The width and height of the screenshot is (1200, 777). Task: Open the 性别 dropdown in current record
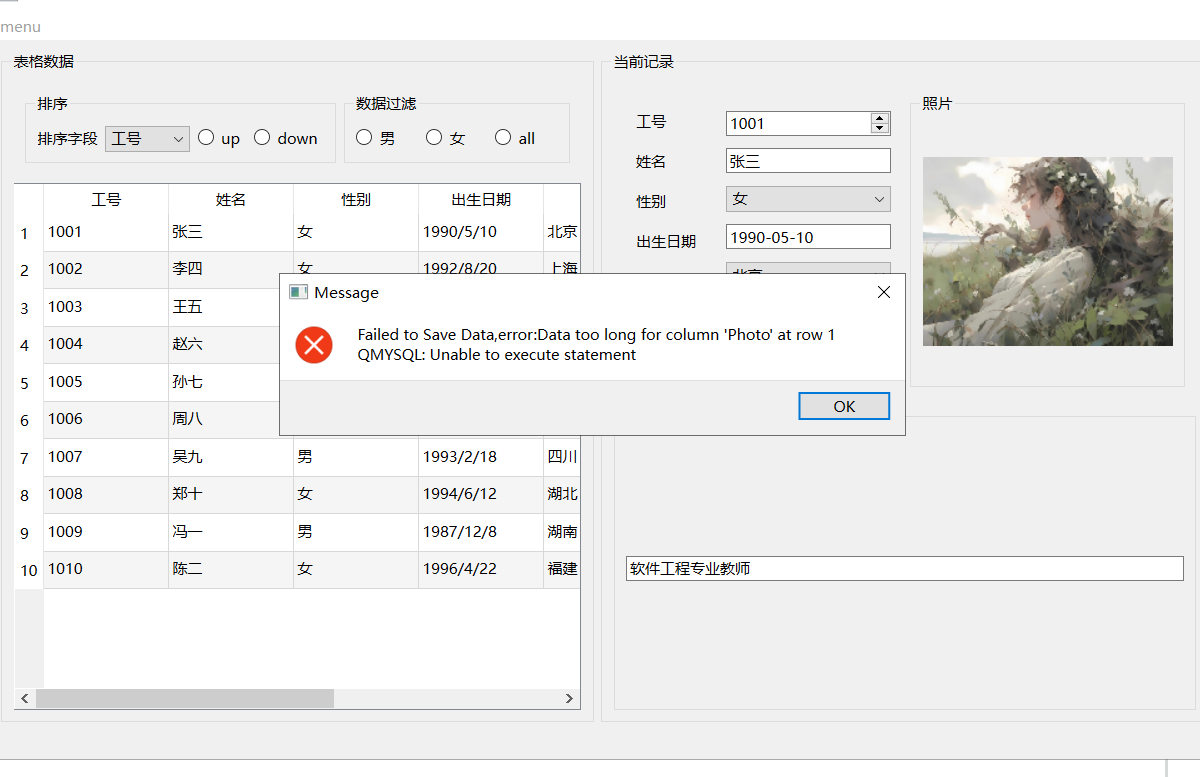[808, 199]
